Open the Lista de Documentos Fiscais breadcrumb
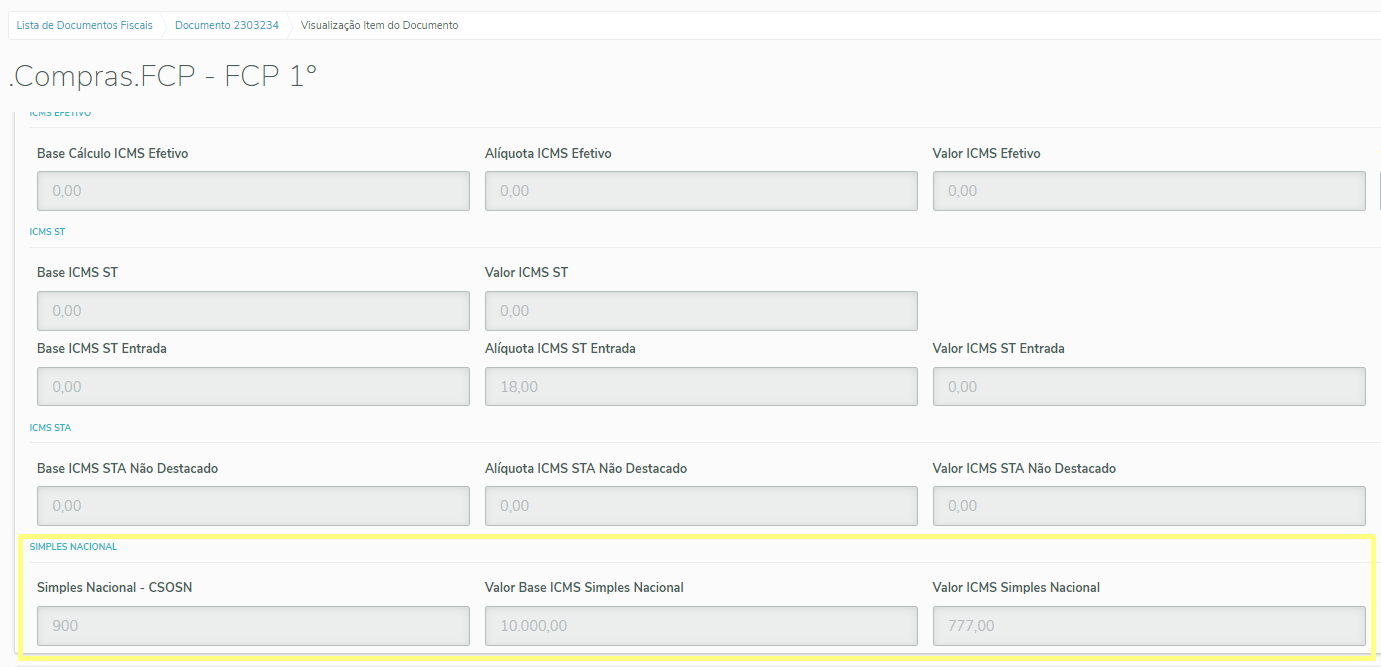This screenshot has height=667, width=1381. point(84,25)
